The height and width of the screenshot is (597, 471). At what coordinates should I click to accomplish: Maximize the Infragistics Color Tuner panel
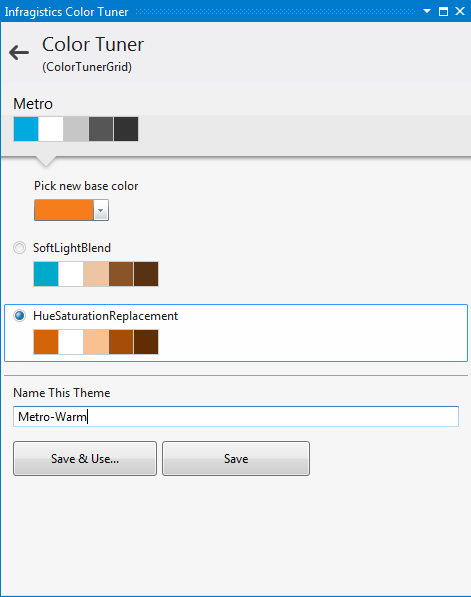tap(443, 11)
